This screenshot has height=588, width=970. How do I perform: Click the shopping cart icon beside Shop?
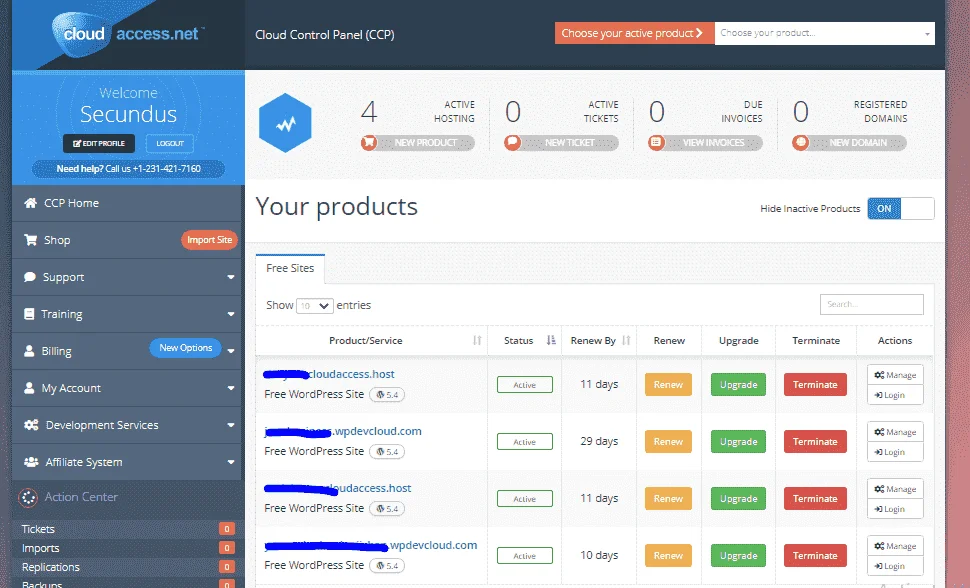tap(30, 240)
